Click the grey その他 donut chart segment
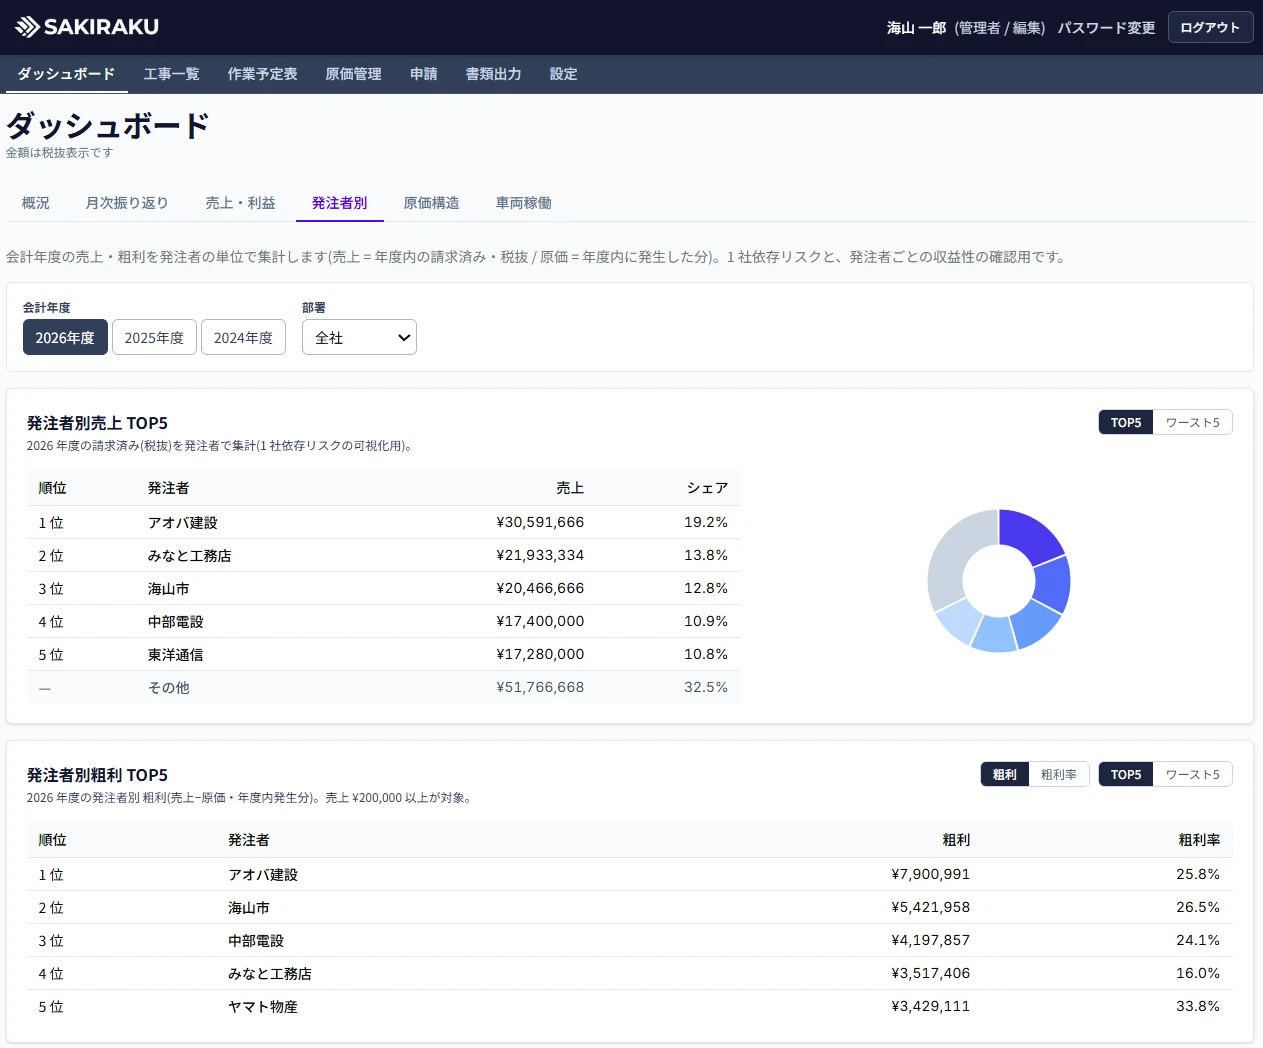1263x1048 pixels. pos(952,555)
